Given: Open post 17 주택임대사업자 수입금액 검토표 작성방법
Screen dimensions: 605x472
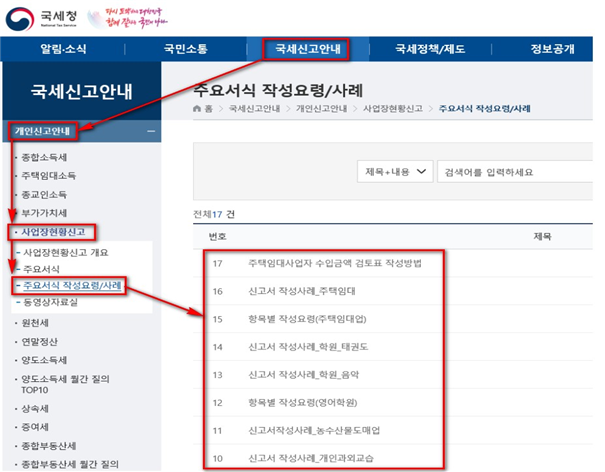Looking at the screenshot, I should [334, 264].
